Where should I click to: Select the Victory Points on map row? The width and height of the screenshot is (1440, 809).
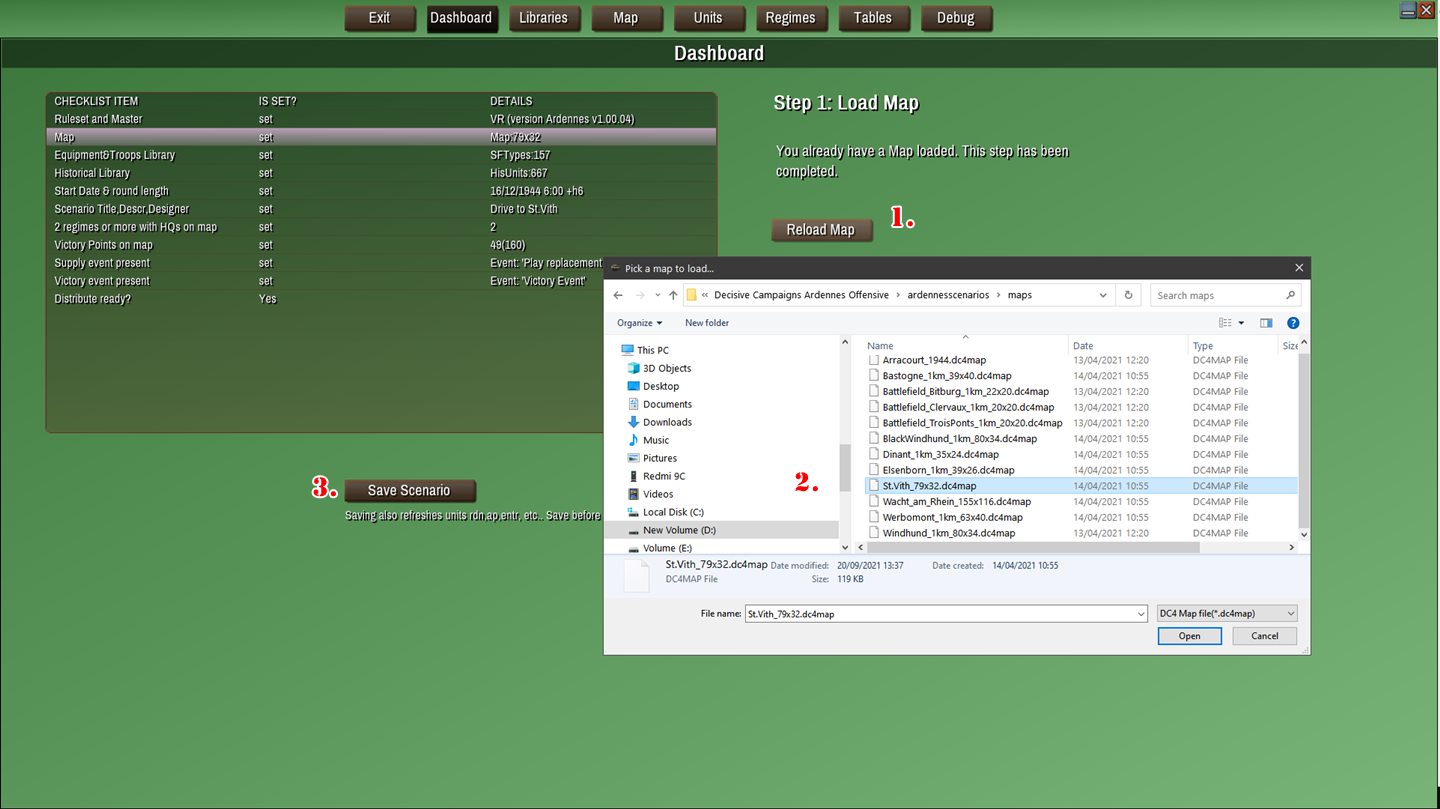[381, 245]
